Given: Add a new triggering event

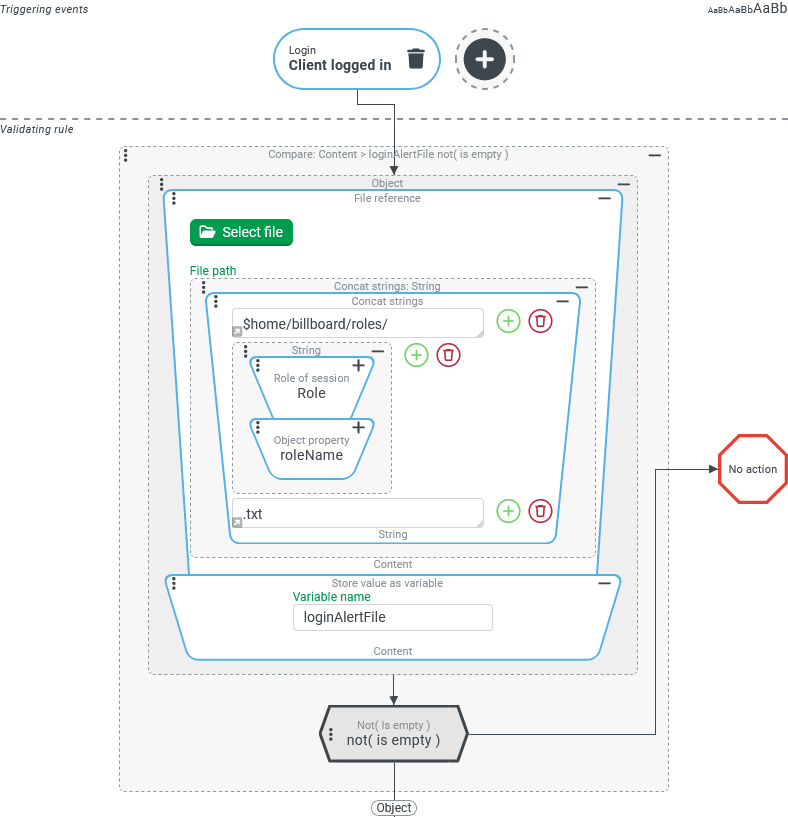Looking at the screenshot, I should (x=485, y=59).
